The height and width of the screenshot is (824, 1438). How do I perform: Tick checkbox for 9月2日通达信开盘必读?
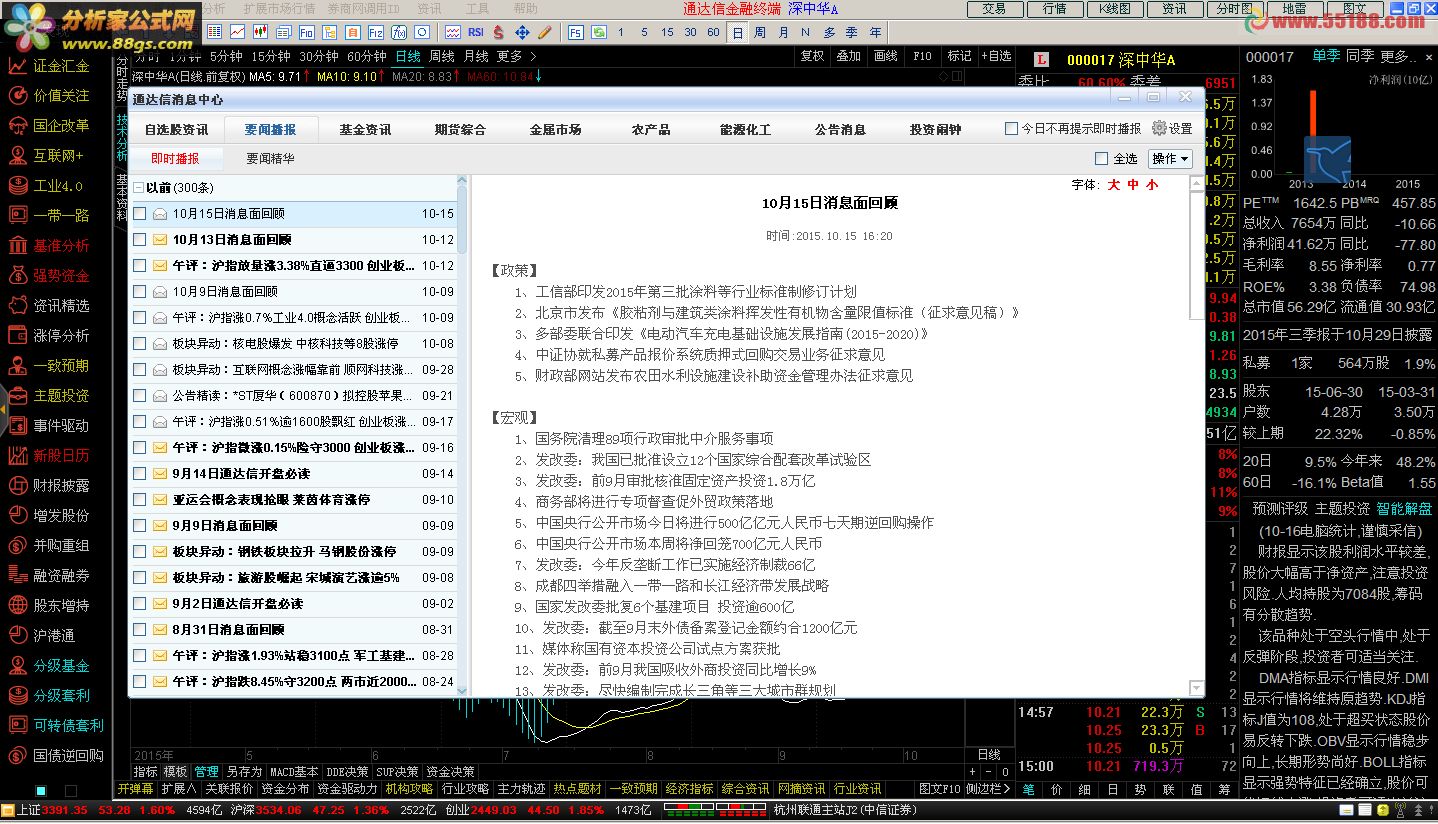[139, 604]
